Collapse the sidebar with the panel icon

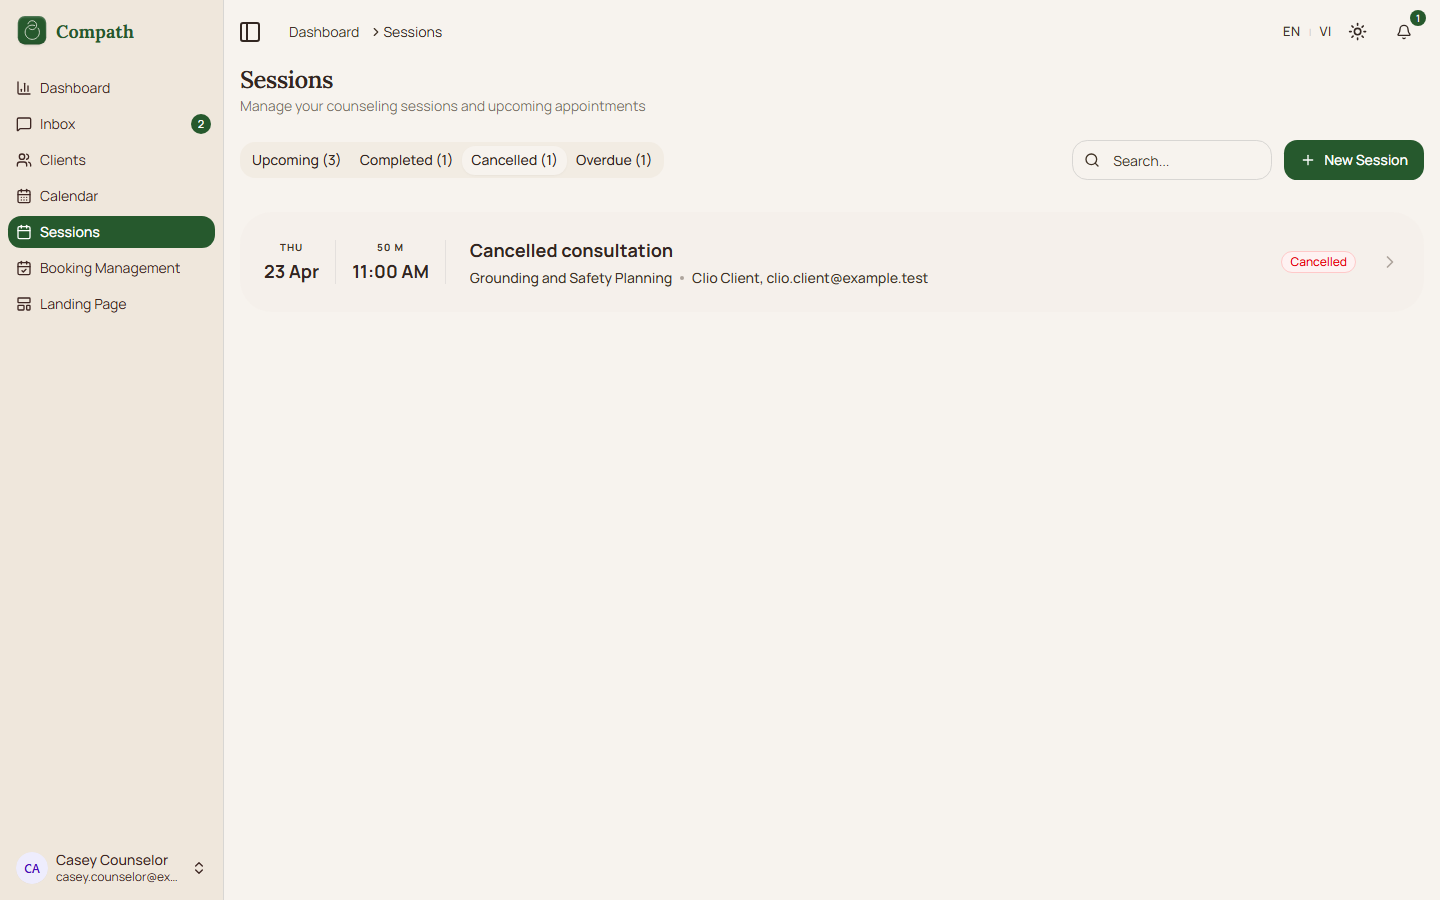click(250, 32)
